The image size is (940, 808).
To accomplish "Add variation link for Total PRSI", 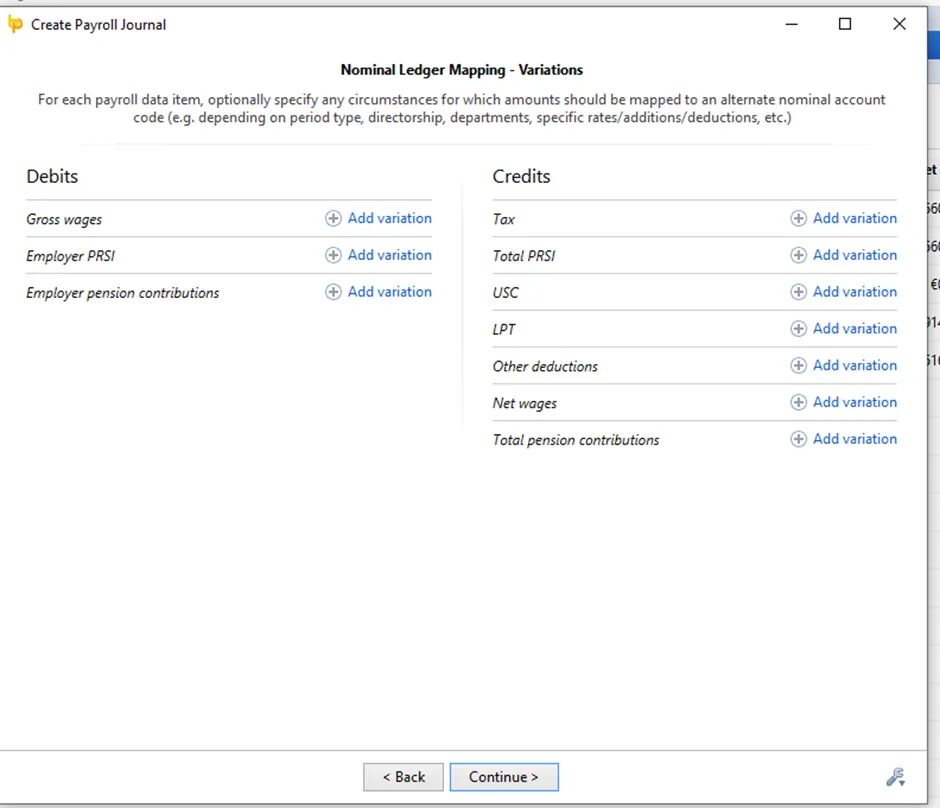I will click(x=855, y=255).
